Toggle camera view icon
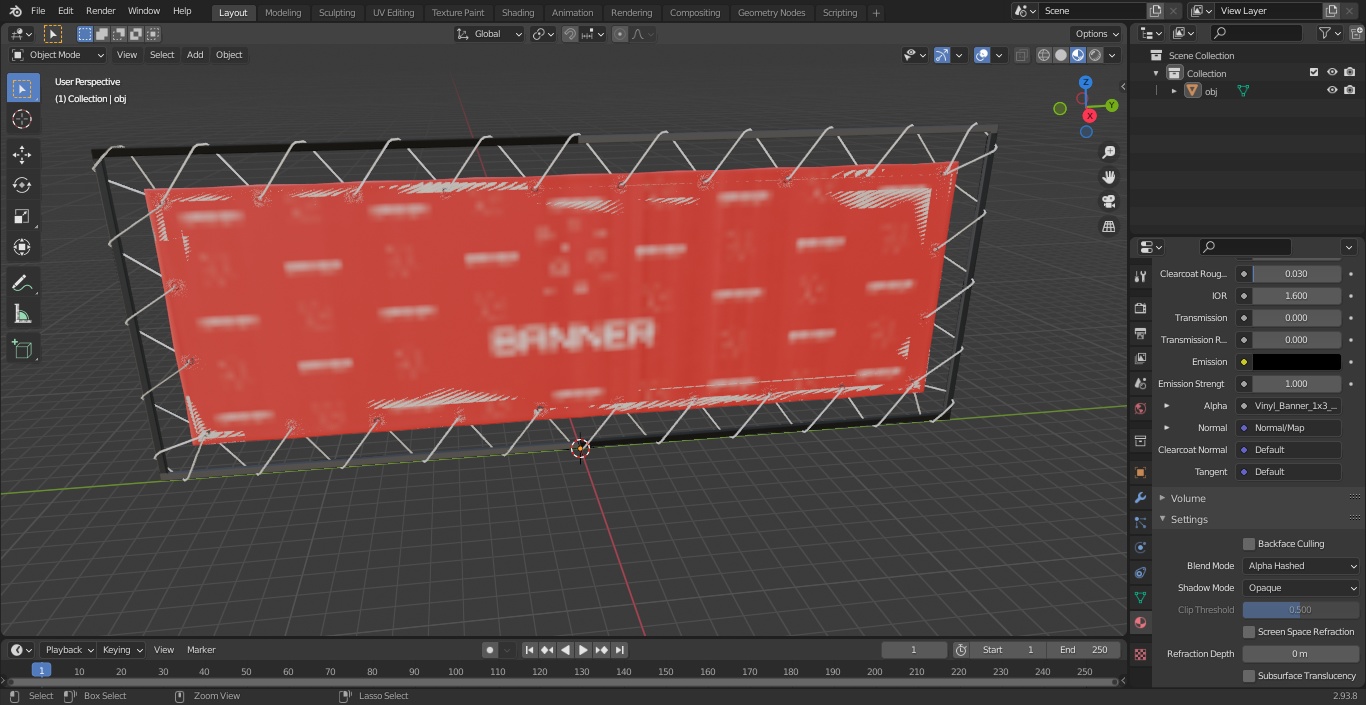 (1109, 202)
